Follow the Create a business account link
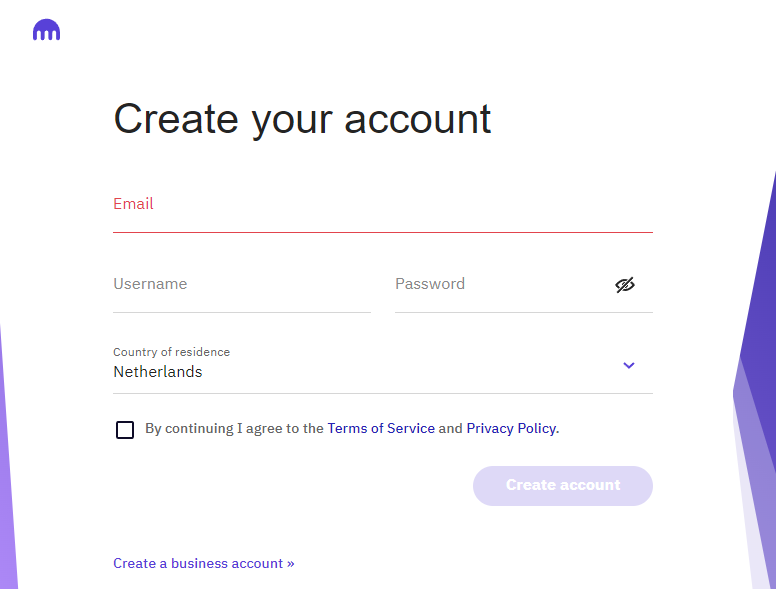Image resolution: width=776 pixels, height=589 pixels. (204, 563)
